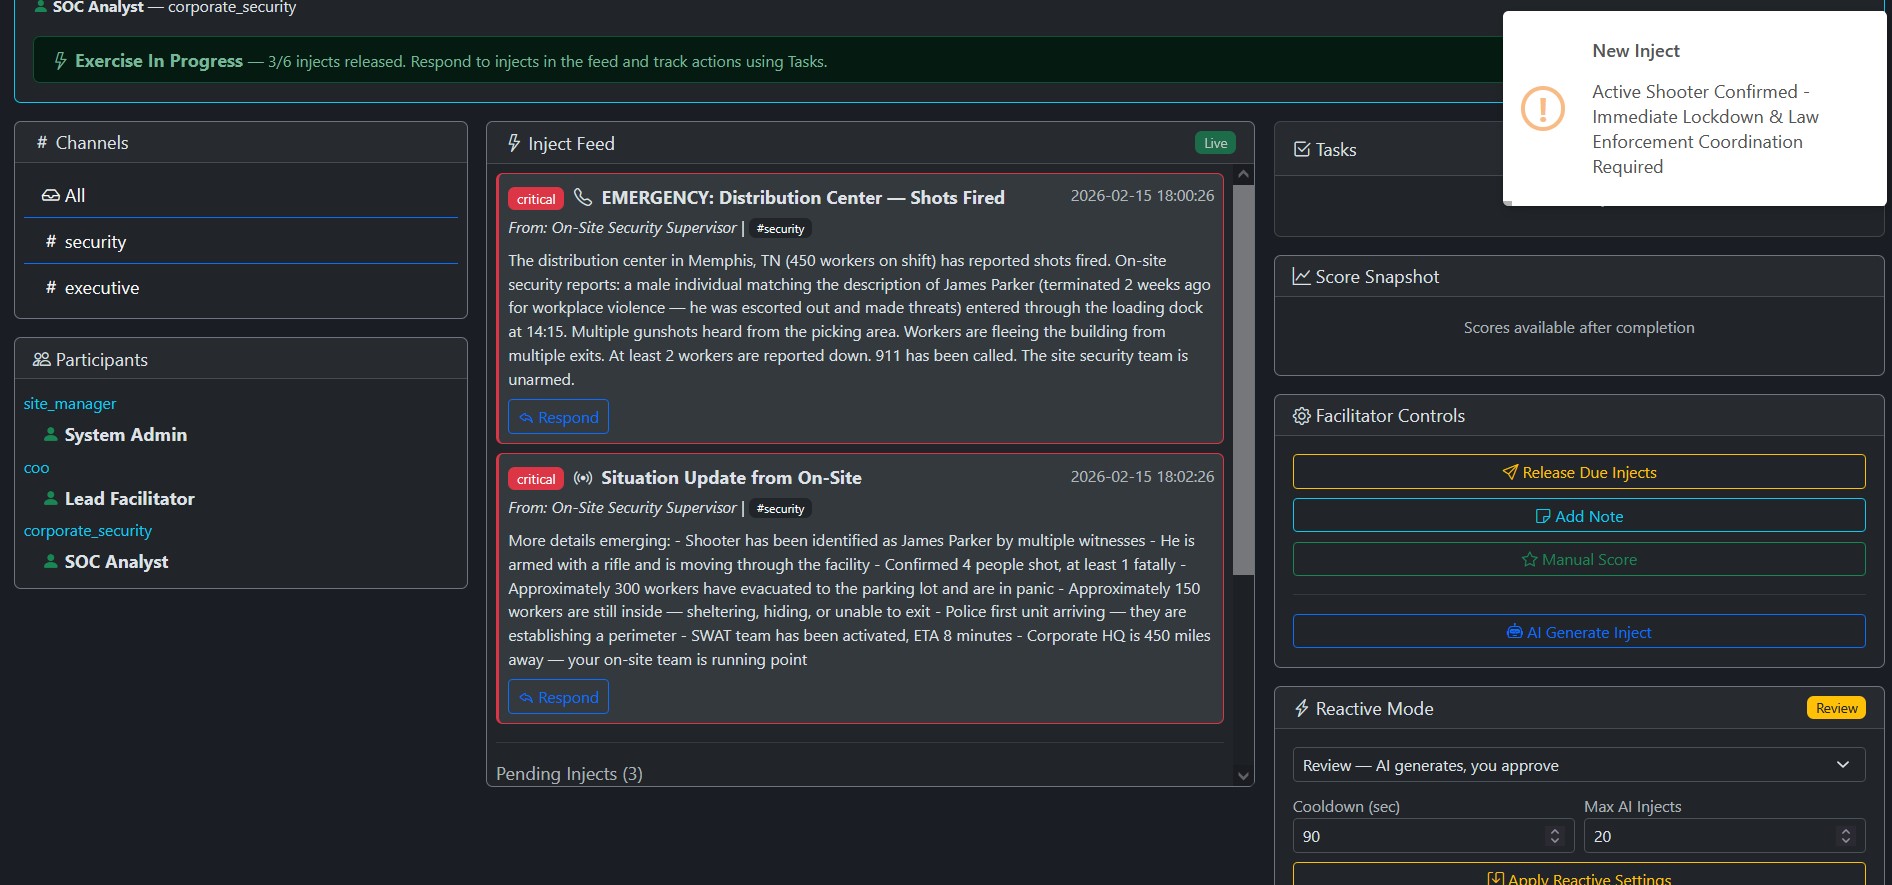Adjust the Max AI Injects stepper
The width and height of the screenshot is (1892, 885).
tap(1845, 836)
